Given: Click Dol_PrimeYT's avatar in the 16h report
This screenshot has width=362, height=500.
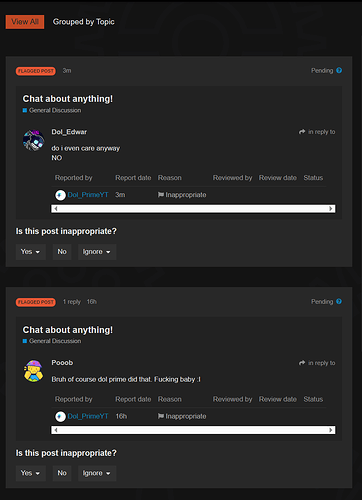Looking at the screenshot, I should tap(60, 416).
